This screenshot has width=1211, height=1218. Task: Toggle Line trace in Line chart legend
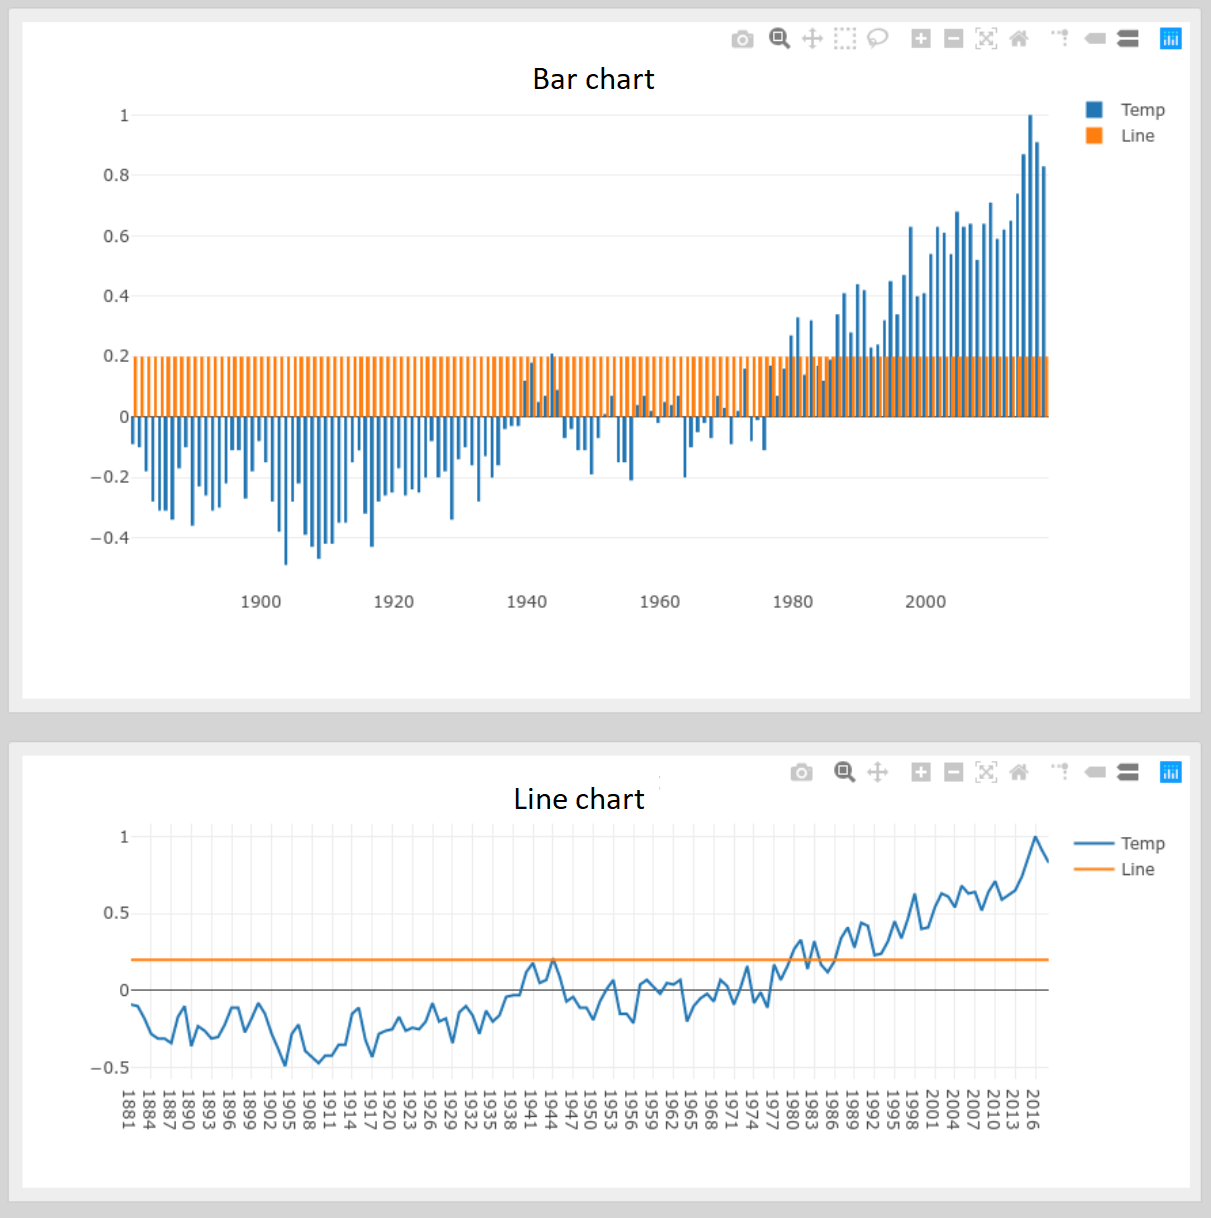click(x=1137, y=870)
